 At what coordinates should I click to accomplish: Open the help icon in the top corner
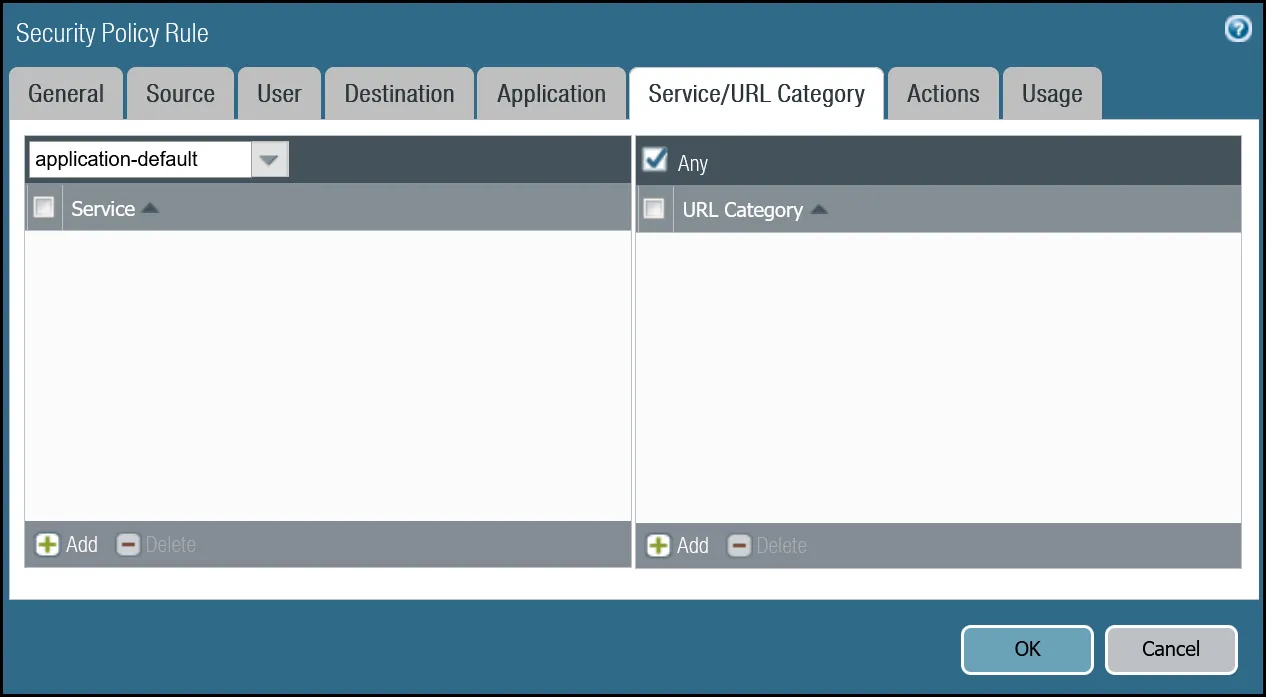coord(1237,29)
